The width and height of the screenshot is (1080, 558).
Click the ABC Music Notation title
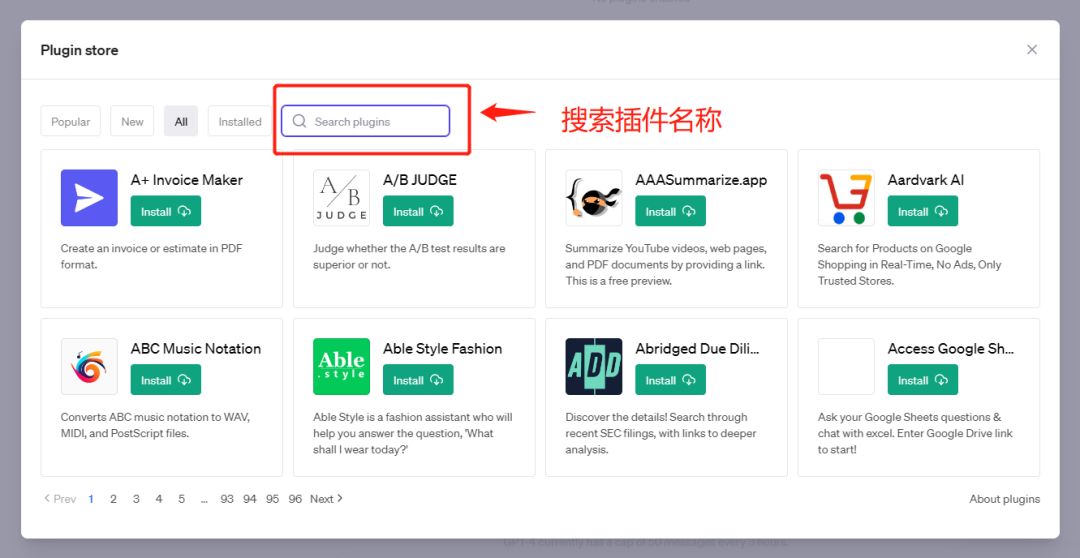point(196,349)
